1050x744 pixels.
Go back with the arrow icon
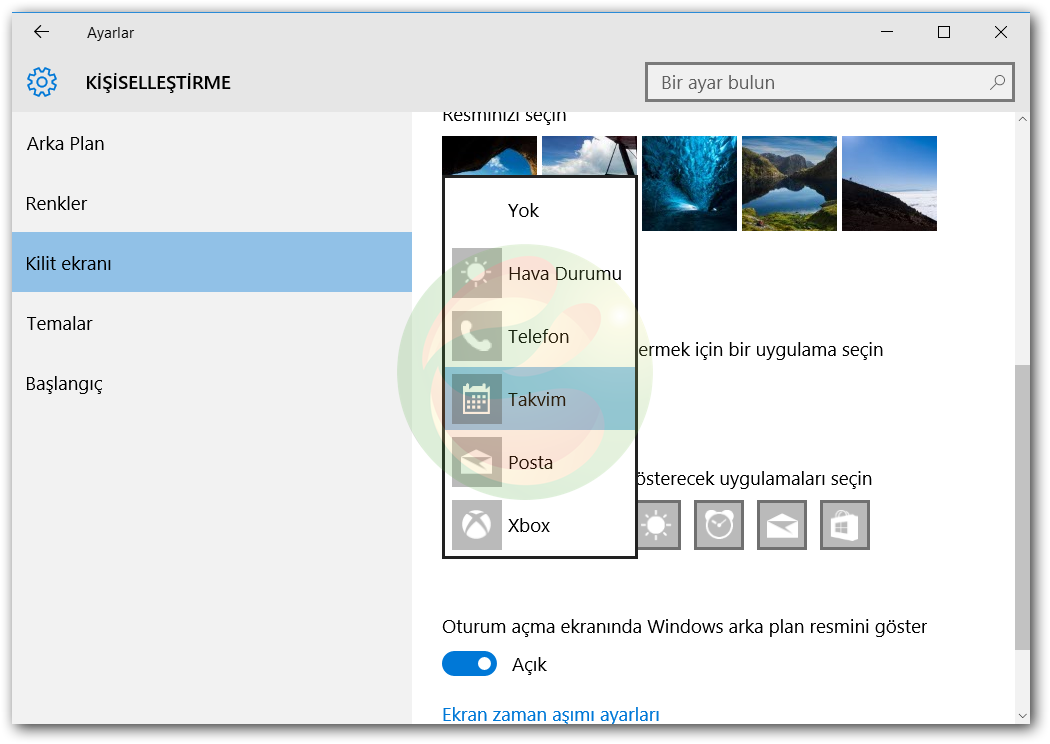[41, 32]
